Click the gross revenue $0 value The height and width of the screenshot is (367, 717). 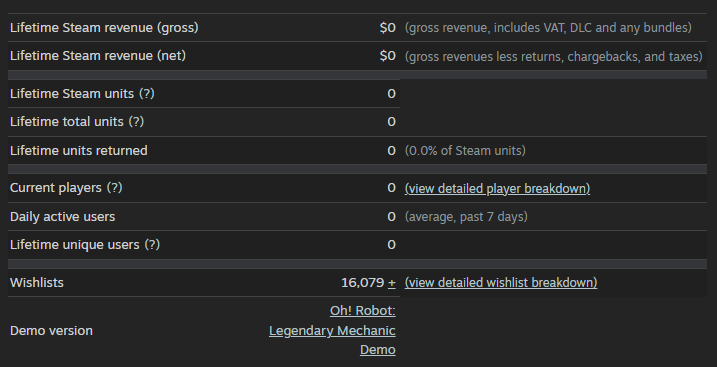[387, 28]
